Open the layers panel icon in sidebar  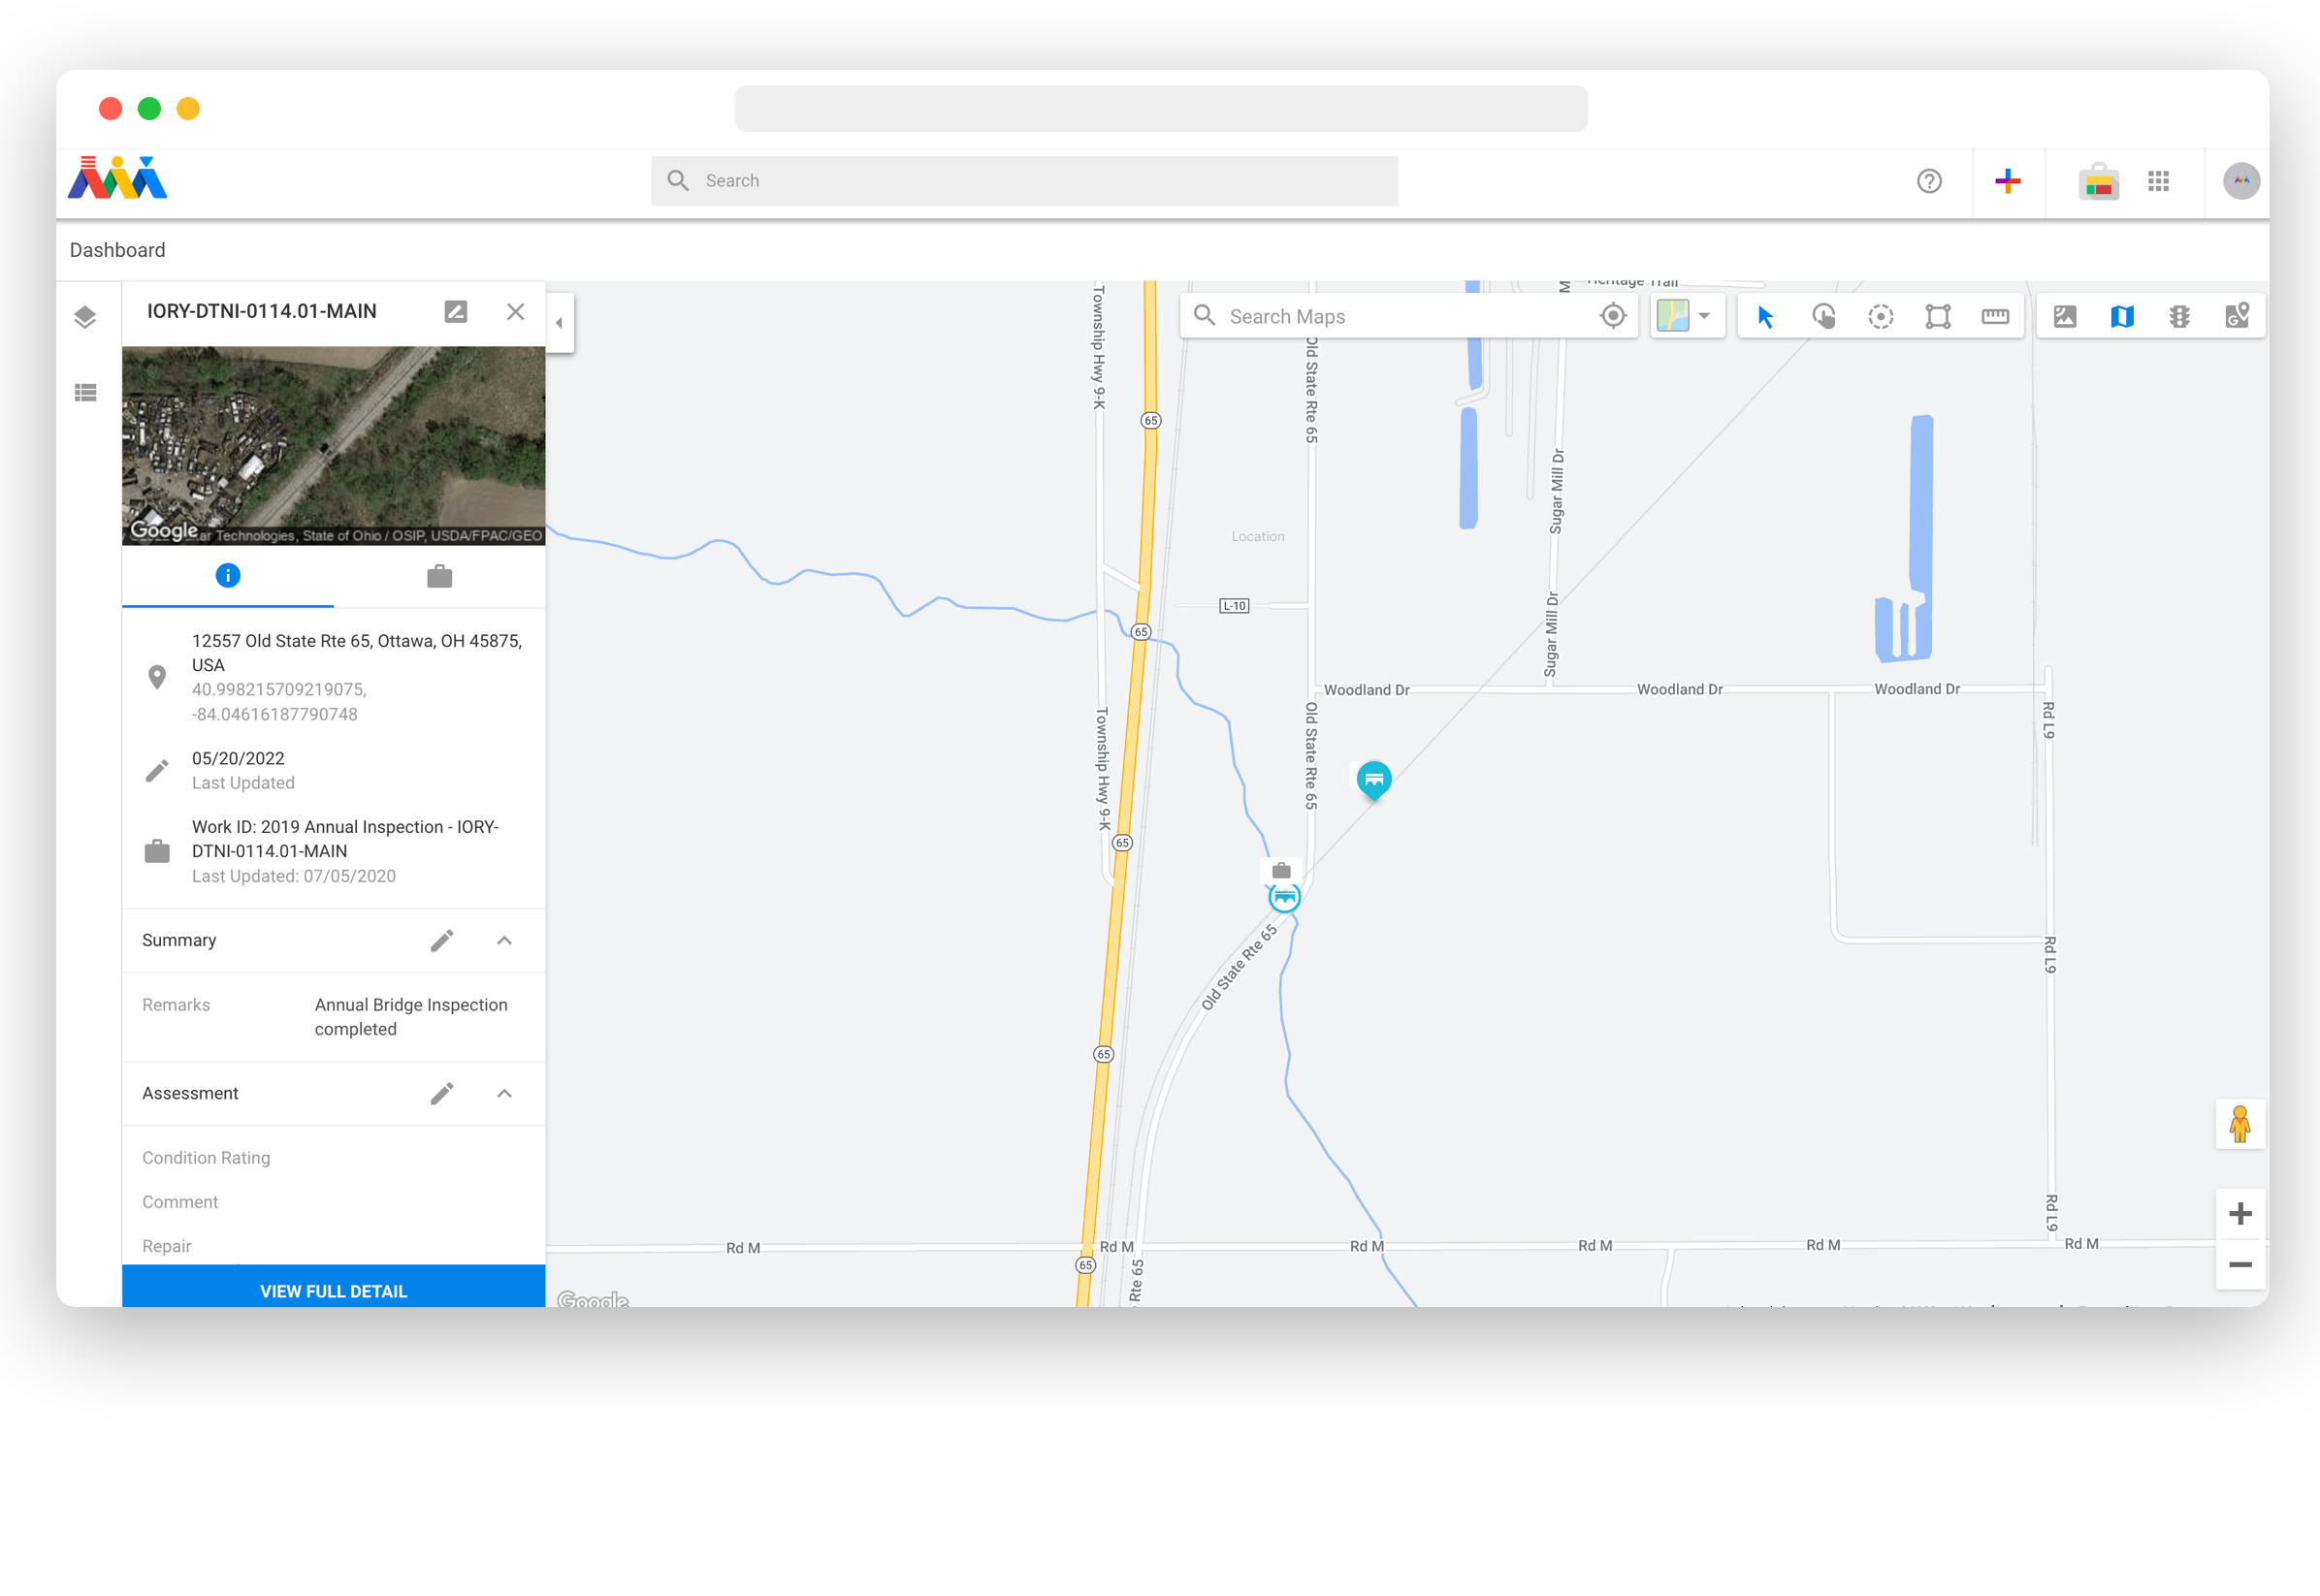coord(85,317)
